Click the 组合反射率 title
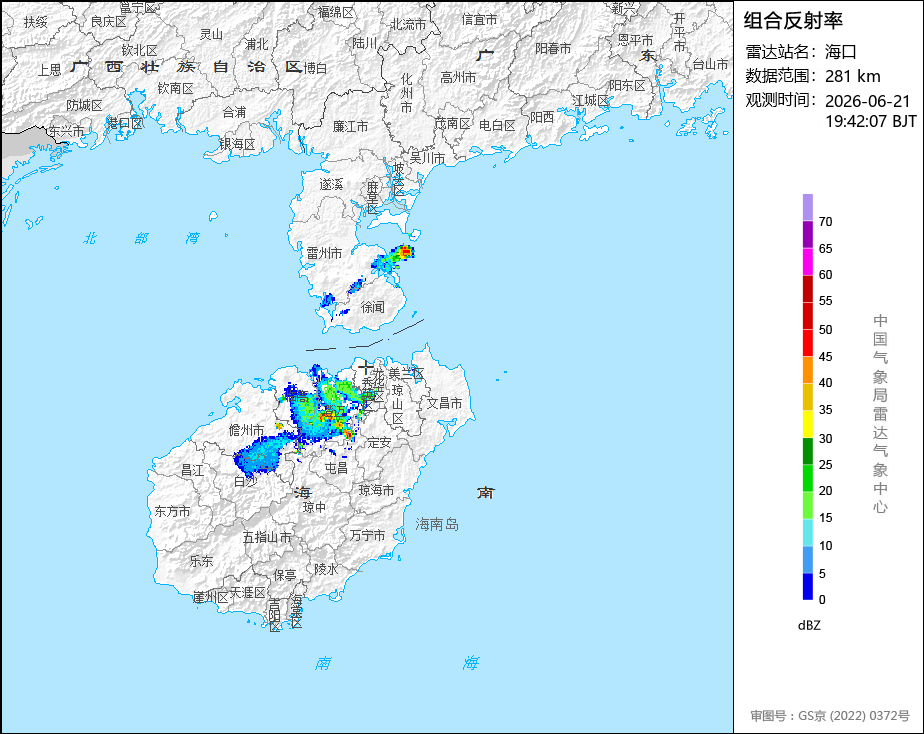Screen dimensions: 924x734 pyautogui.click(x=793, y=21)
